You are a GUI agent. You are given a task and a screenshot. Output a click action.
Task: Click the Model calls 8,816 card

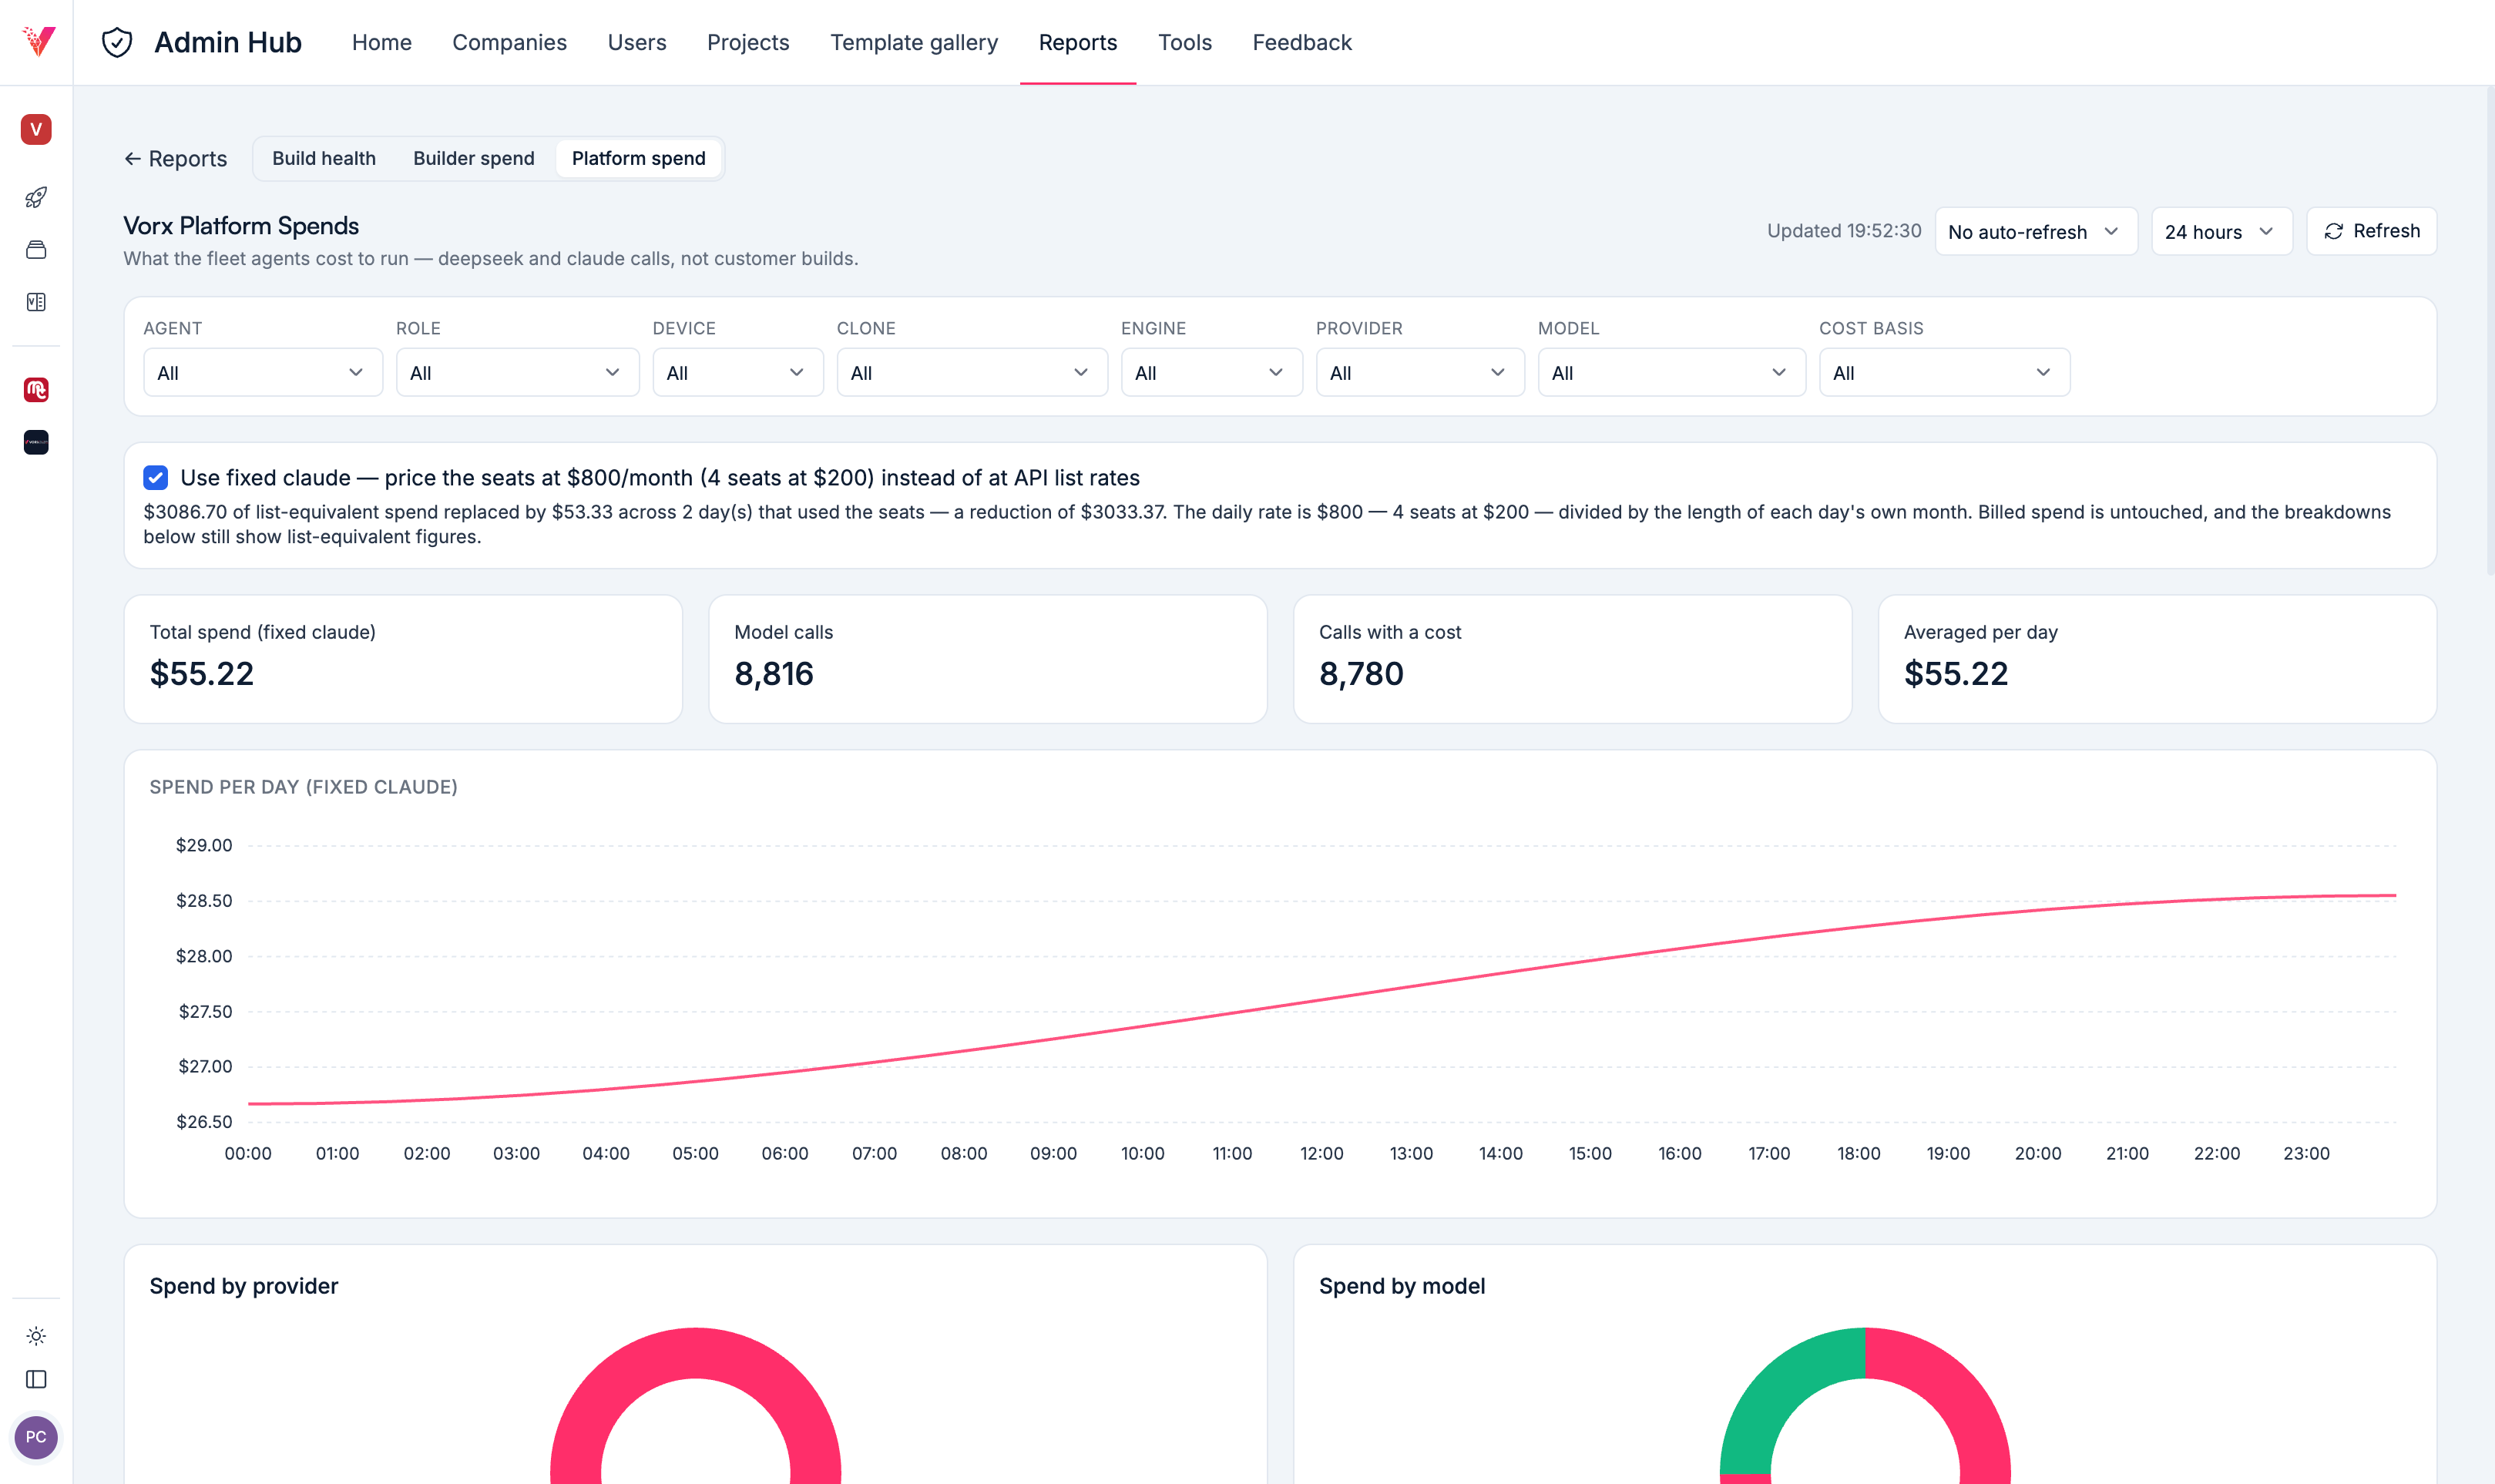[988, 659]
